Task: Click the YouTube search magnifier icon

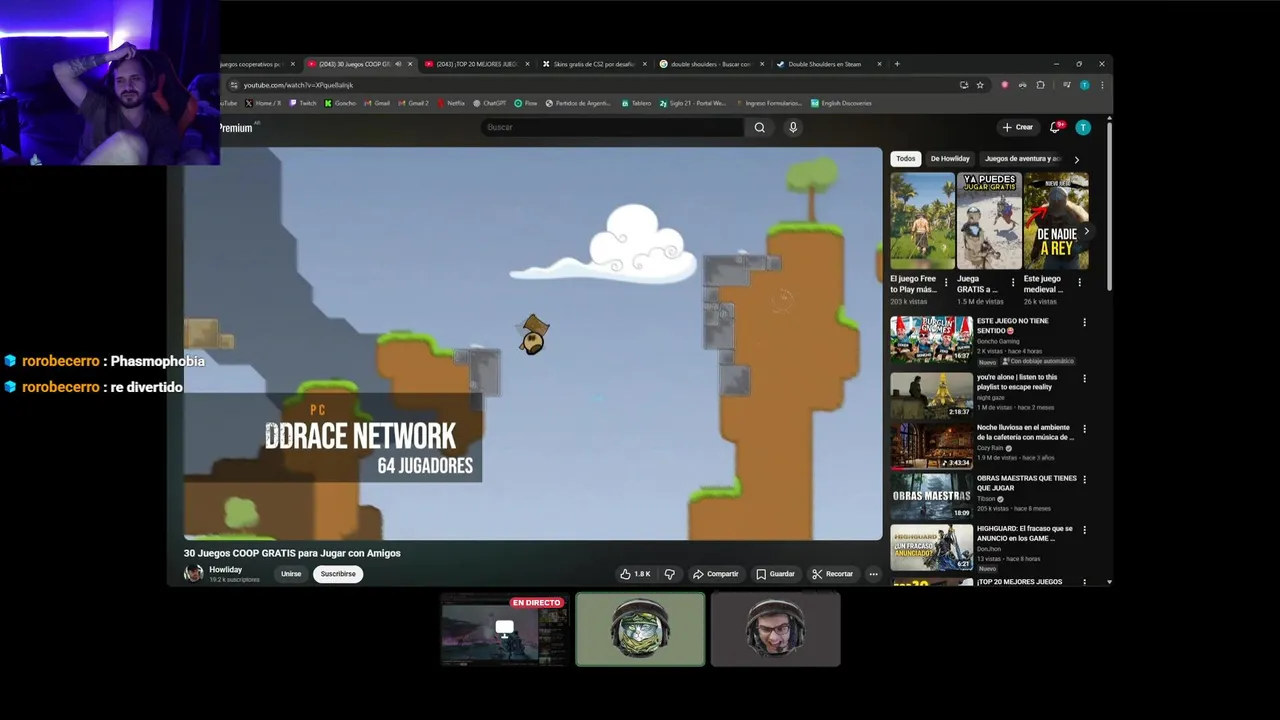Action: tap(760, 127)
